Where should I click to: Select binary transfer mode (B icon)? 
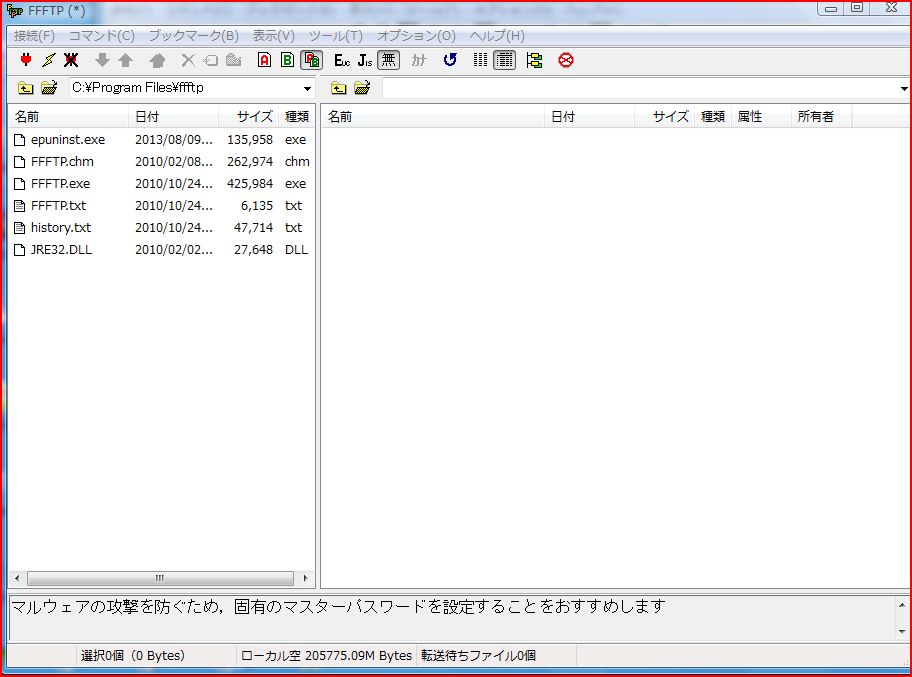[x=287, y=60]
